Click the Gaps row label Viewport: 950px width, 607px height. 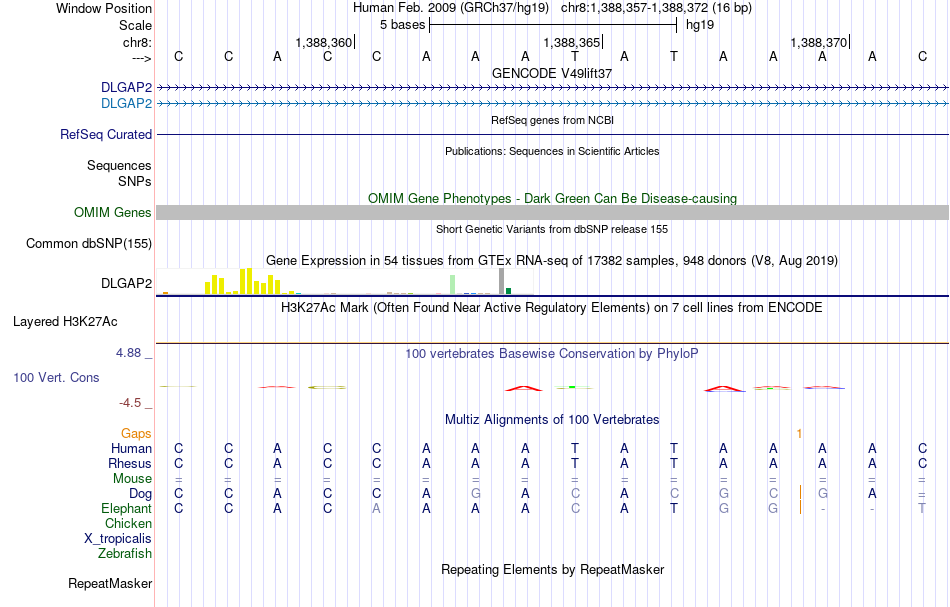tap(136, 434)
